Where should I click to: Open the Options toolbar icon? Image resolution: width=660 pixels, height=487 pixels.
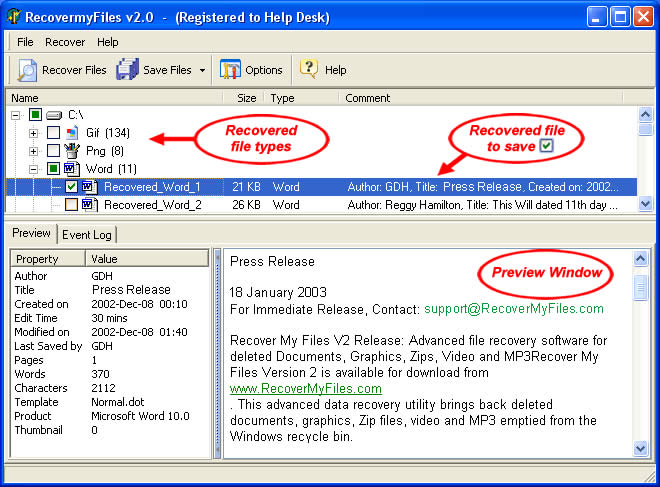pyautogui.click(x=230, y=69)
